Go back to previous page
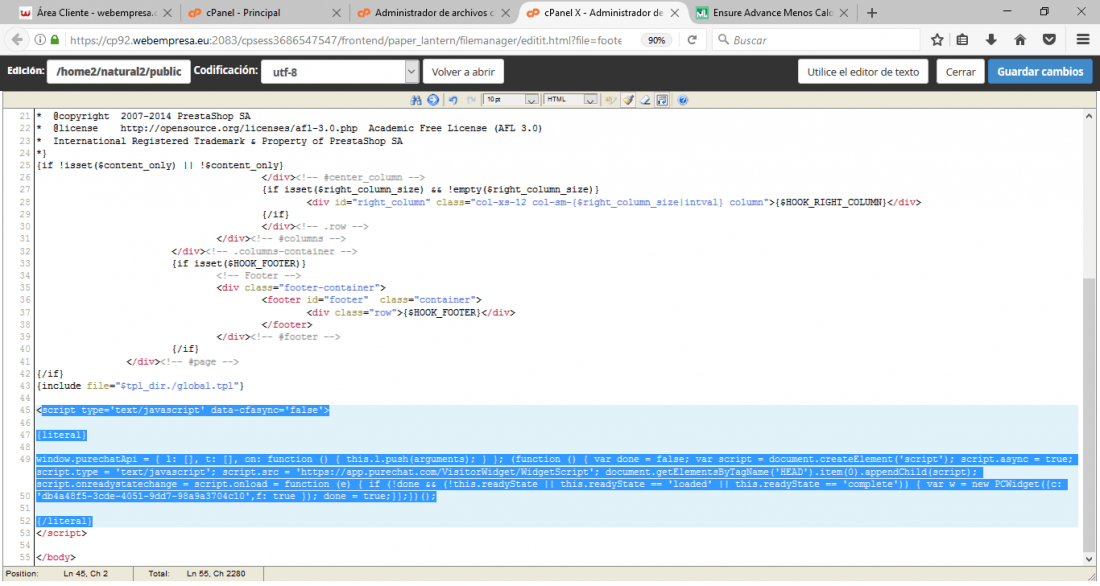This screenshot has width=1100, height=586. (17, 40)
